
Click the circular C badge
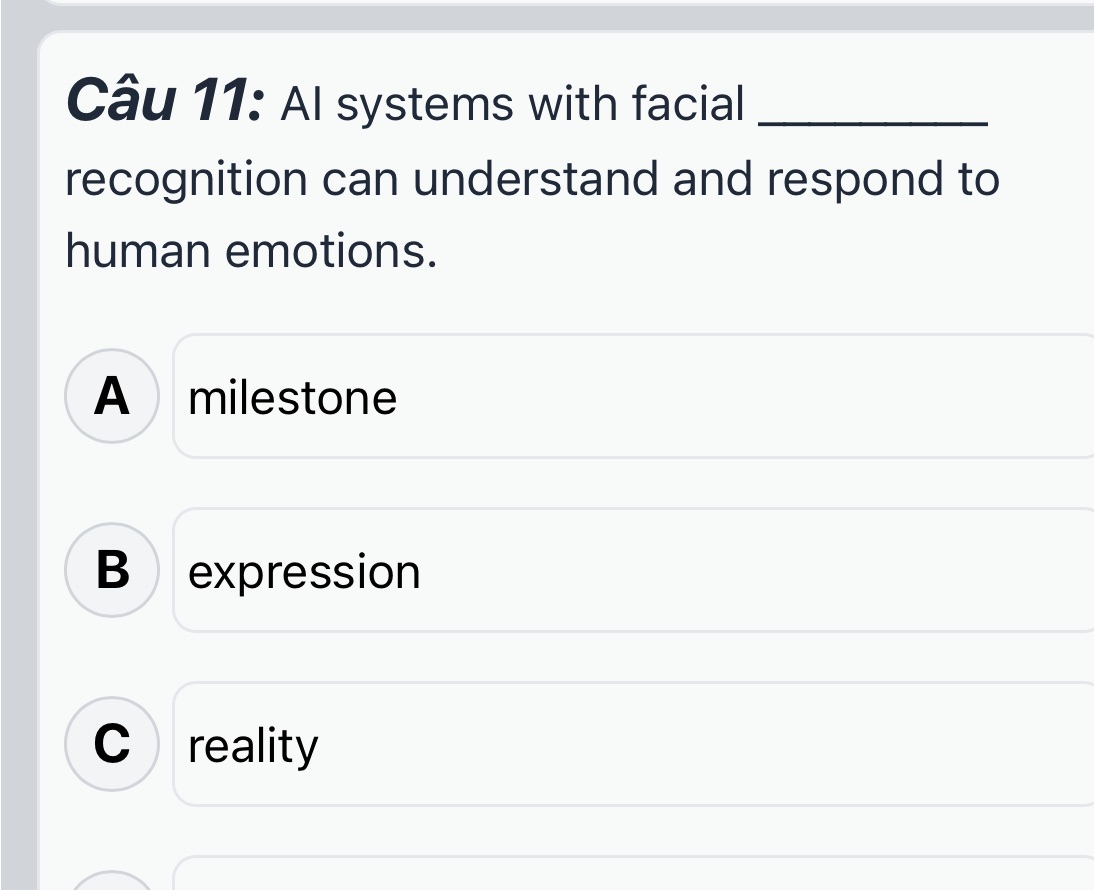[111, 744]
